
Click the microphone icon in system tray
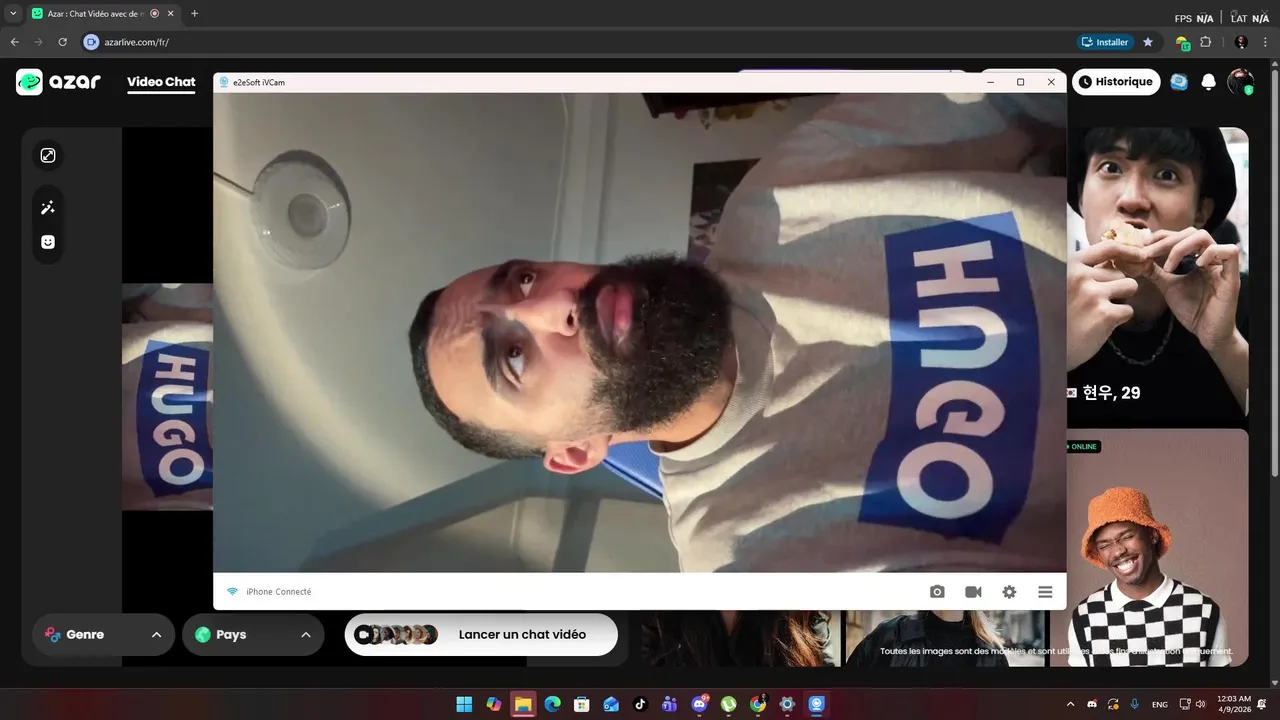[1134, 704]
